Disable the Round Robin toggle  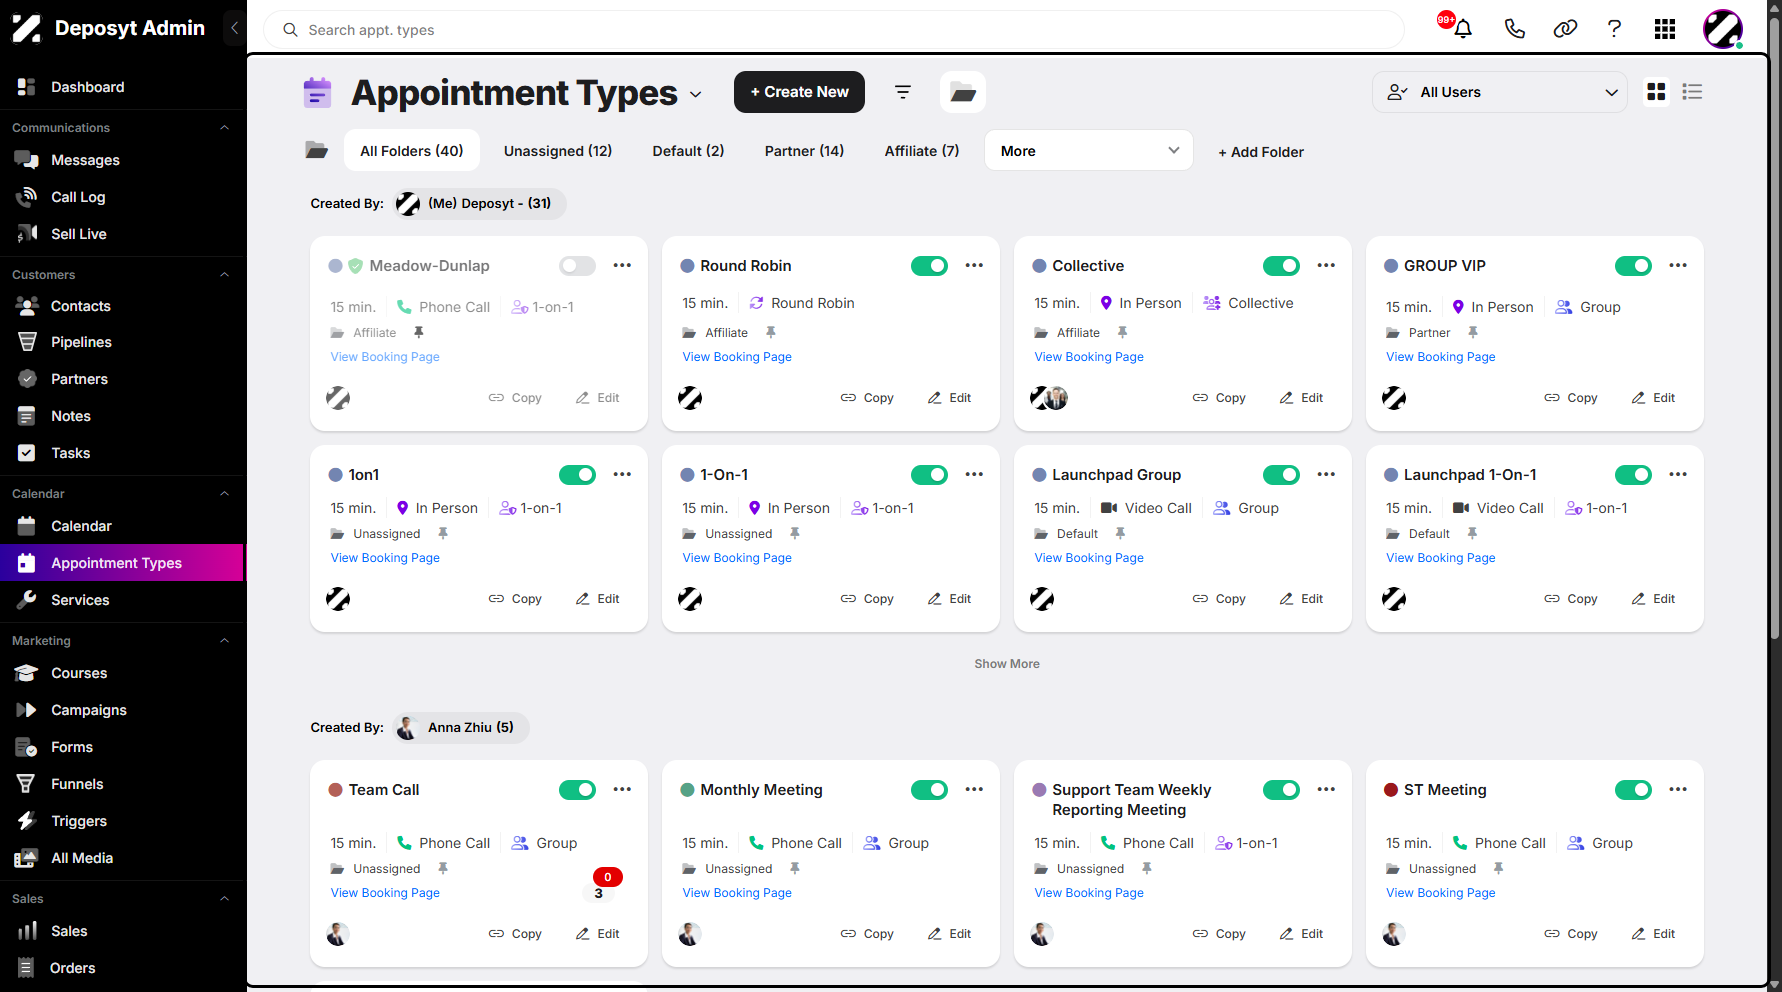pyautogui.click(x=929, y=266)
